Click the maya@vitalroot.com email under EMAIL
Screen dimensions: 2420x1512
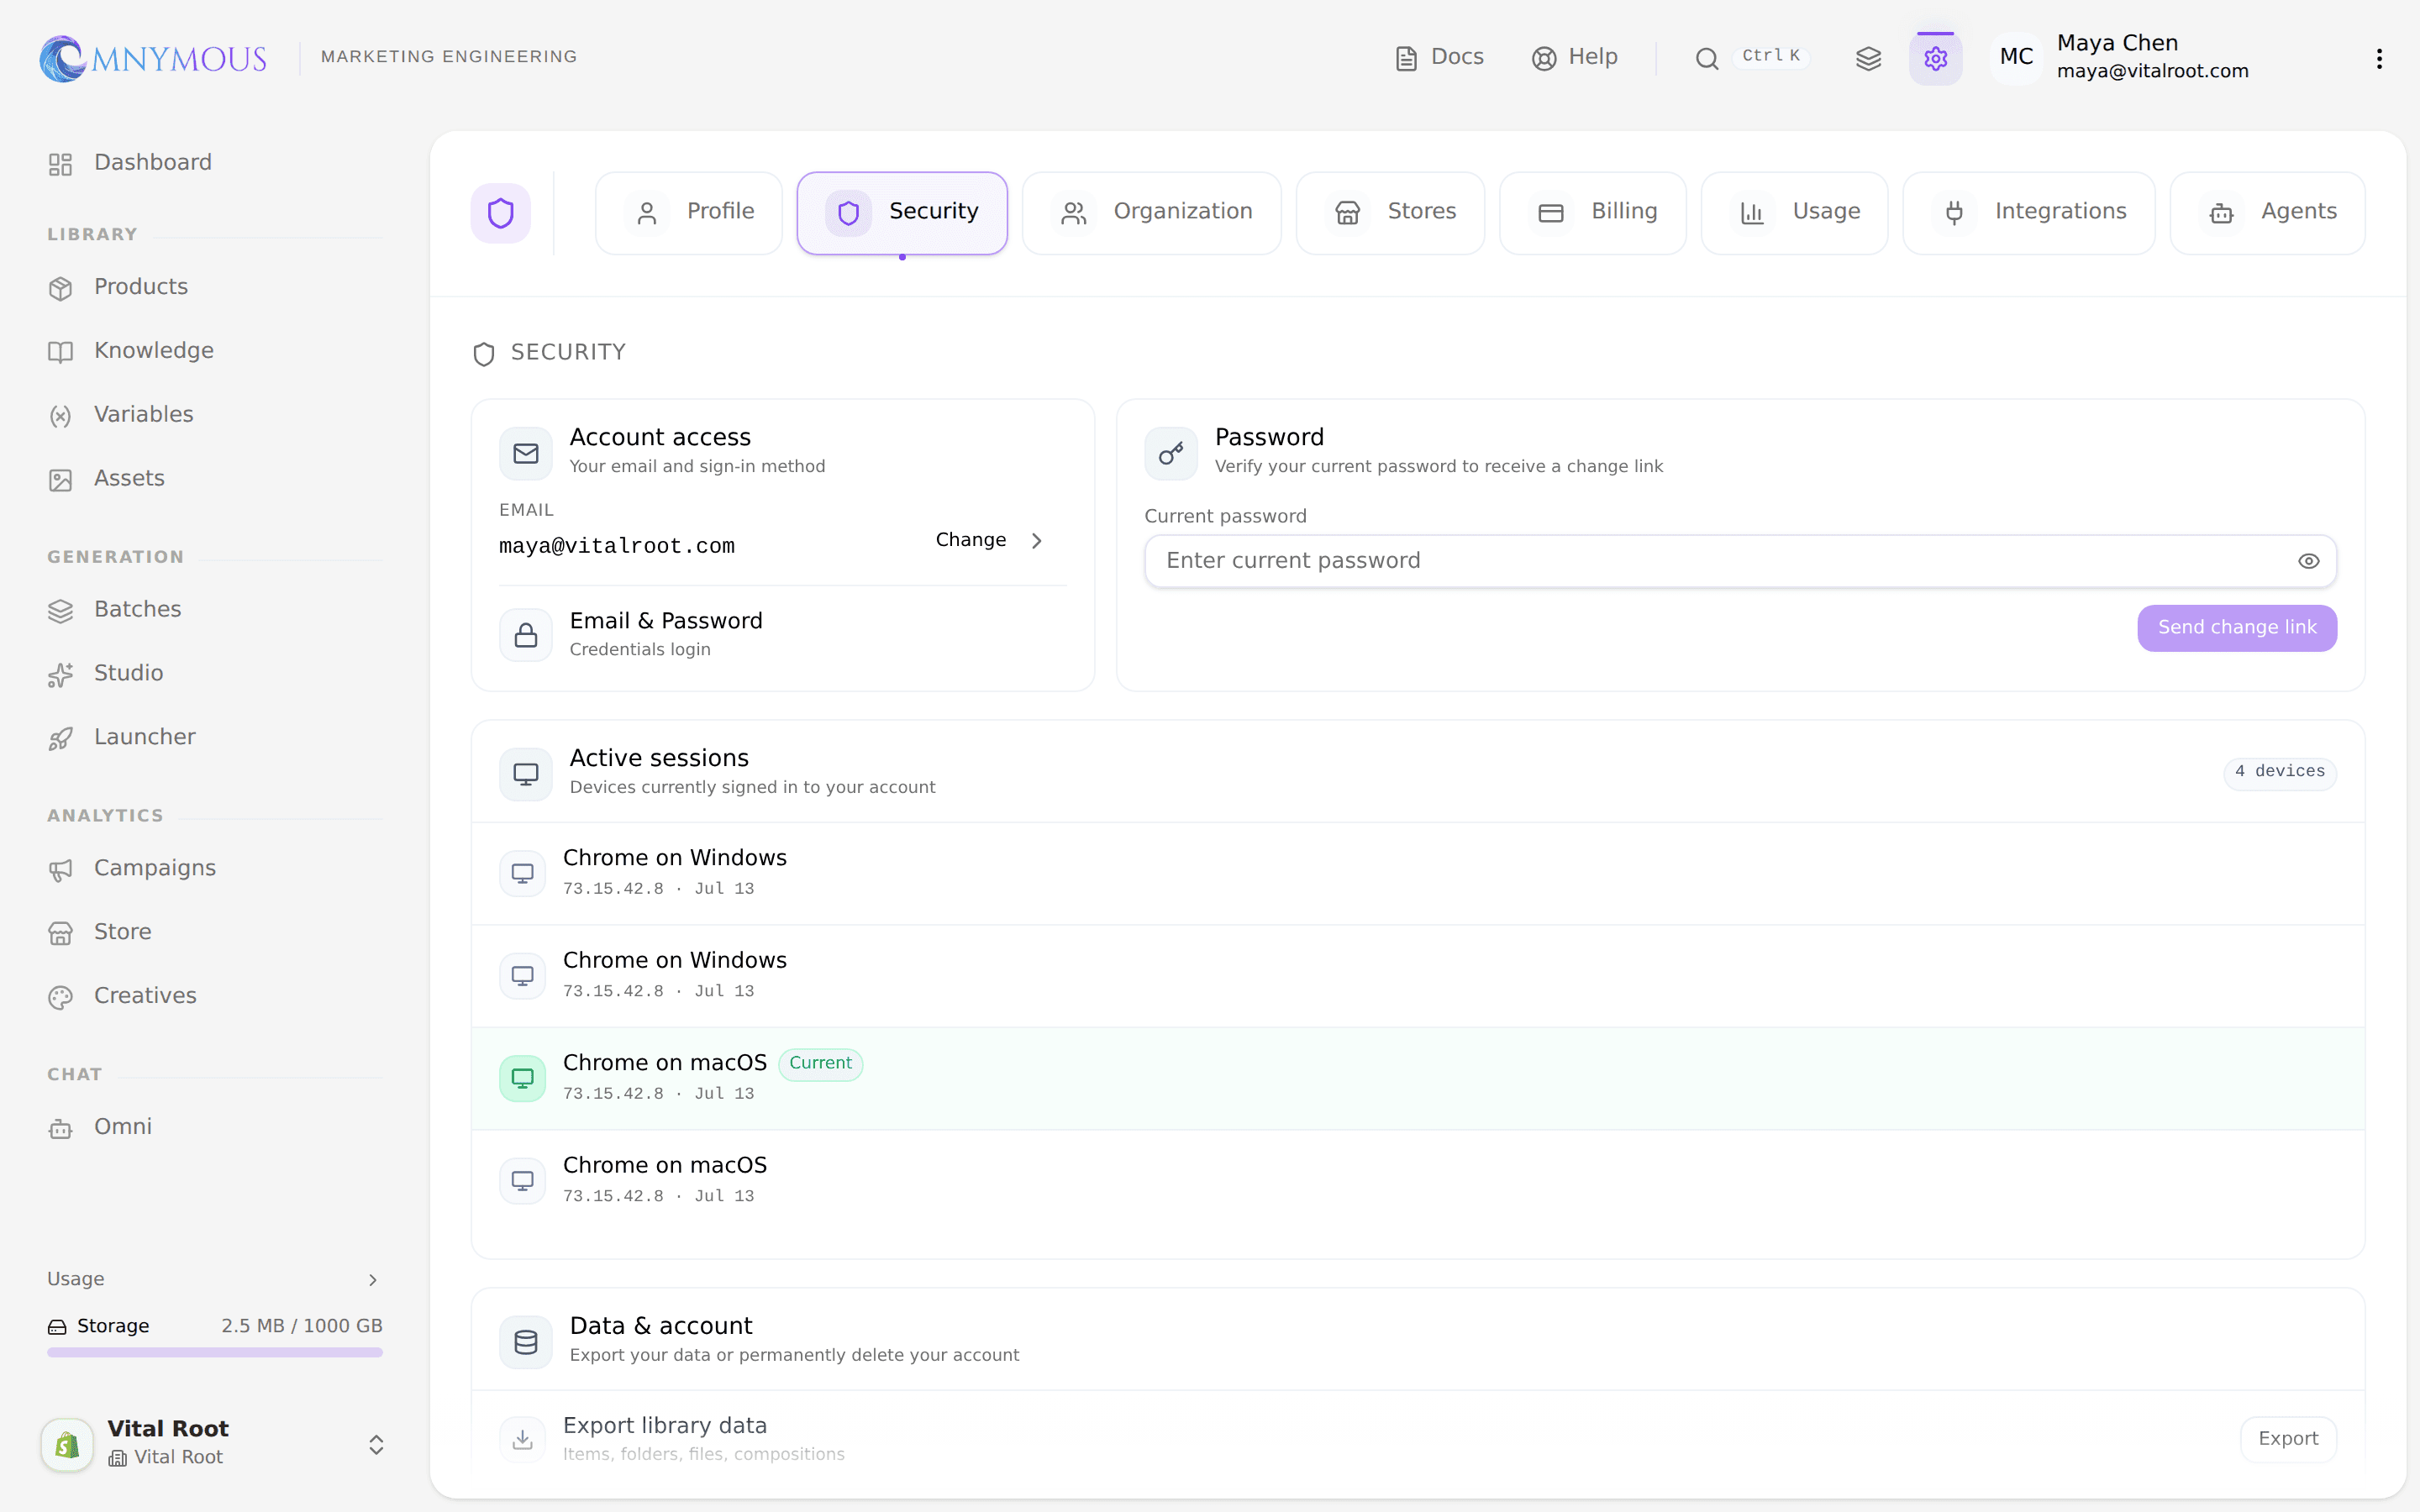point(617,546)
